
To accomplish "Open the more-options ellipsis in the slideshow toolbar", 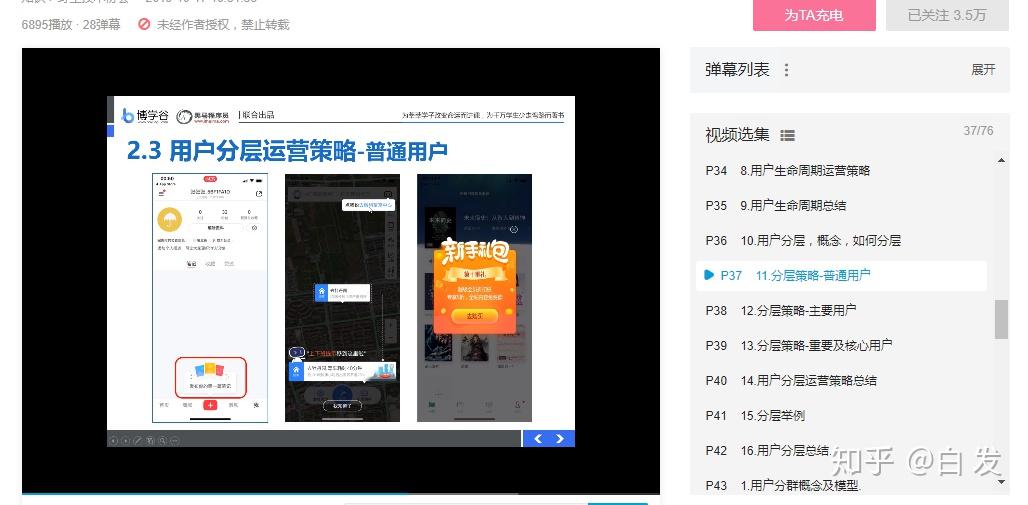I will click(174, 440).
